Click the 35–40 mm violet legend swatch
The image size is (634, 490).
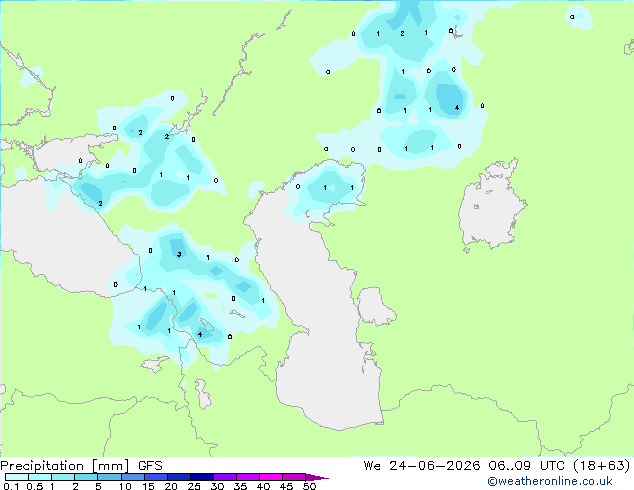coord(247,477)
